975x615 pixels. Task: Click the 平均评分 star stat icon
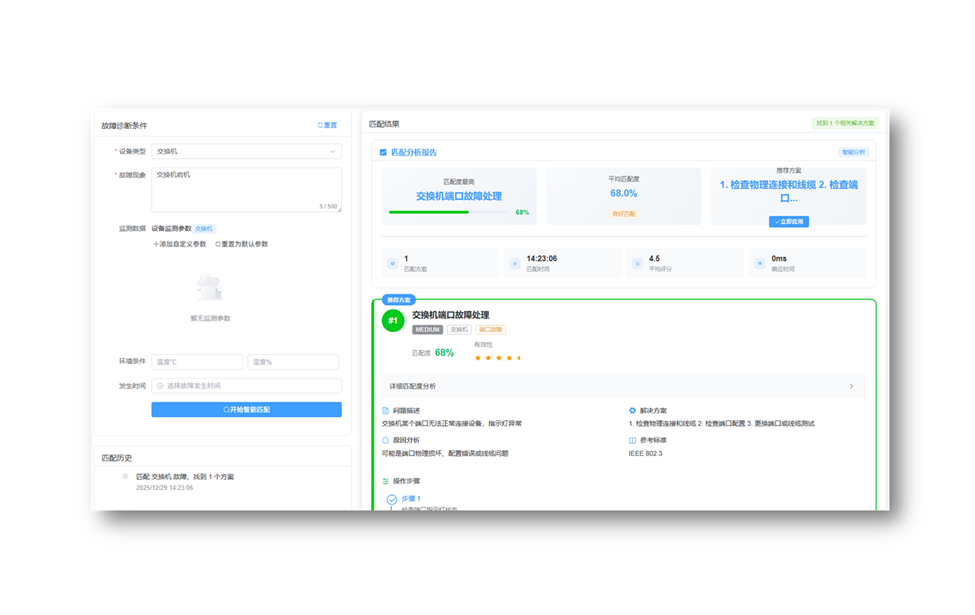click(638, 264)
